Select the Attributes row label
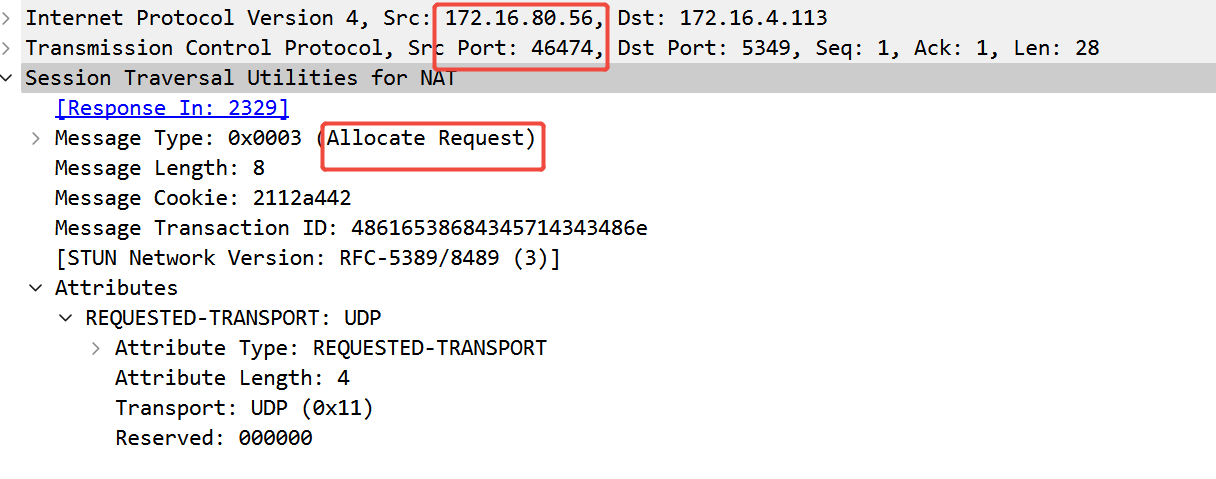This screenshot has height=479, width=1216. tap(116, 288)
